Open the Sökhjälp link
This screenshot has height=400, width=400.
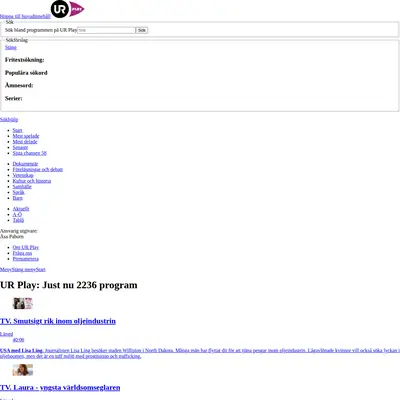9,119
